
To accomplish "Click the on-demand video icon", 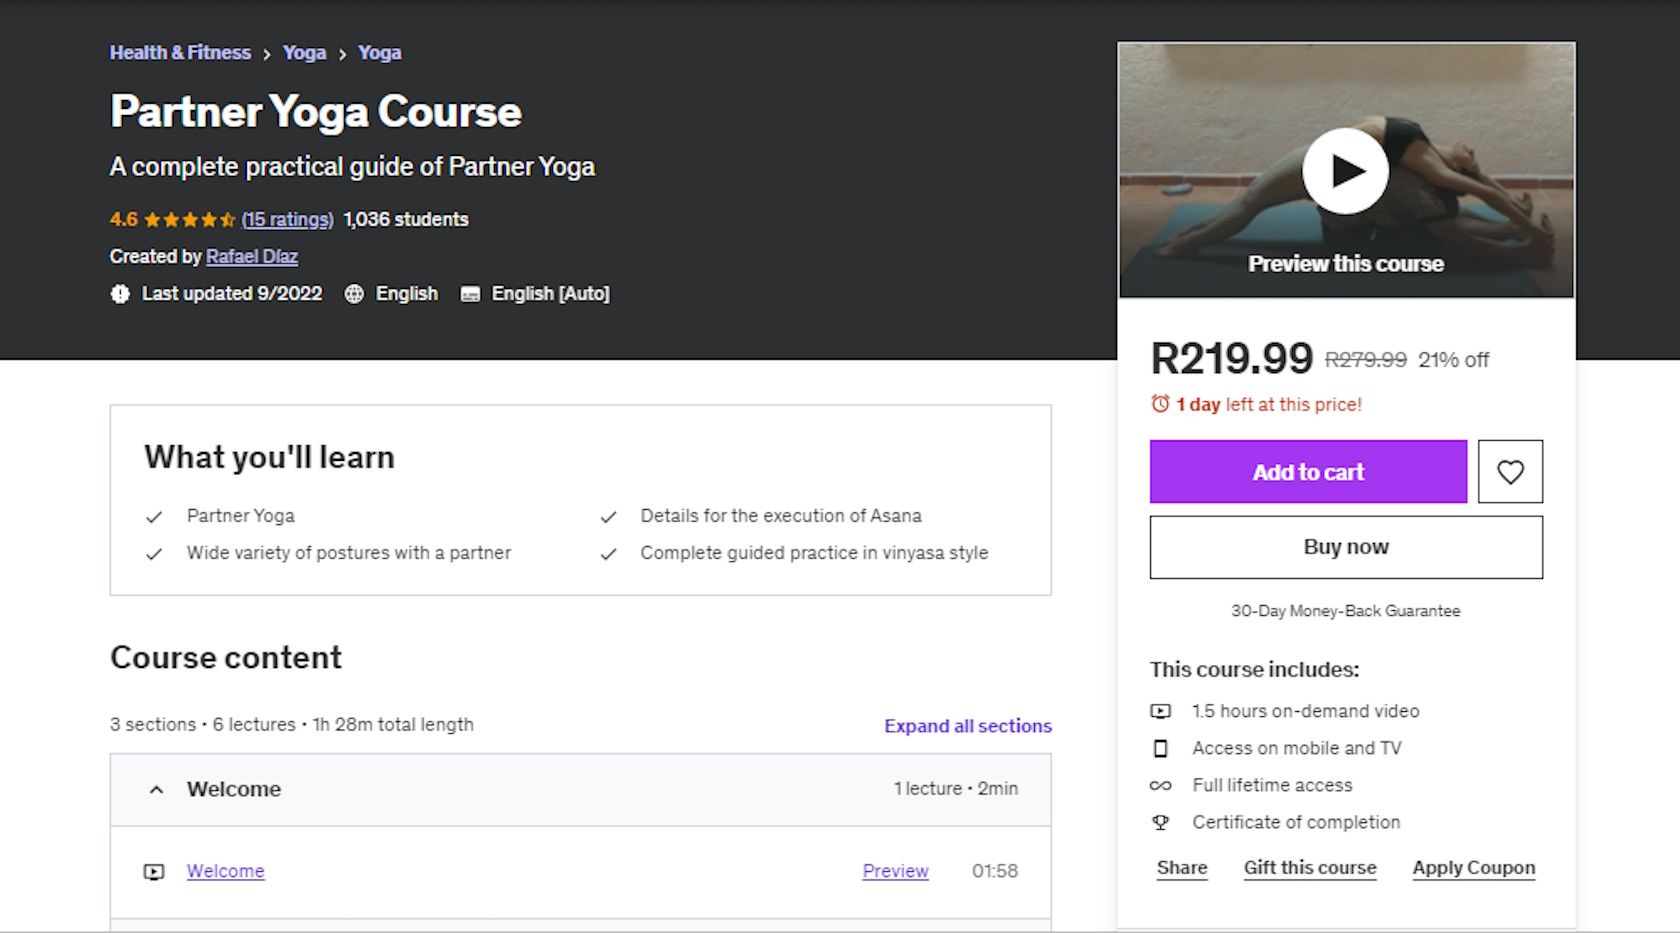I will click(1162, 711).
